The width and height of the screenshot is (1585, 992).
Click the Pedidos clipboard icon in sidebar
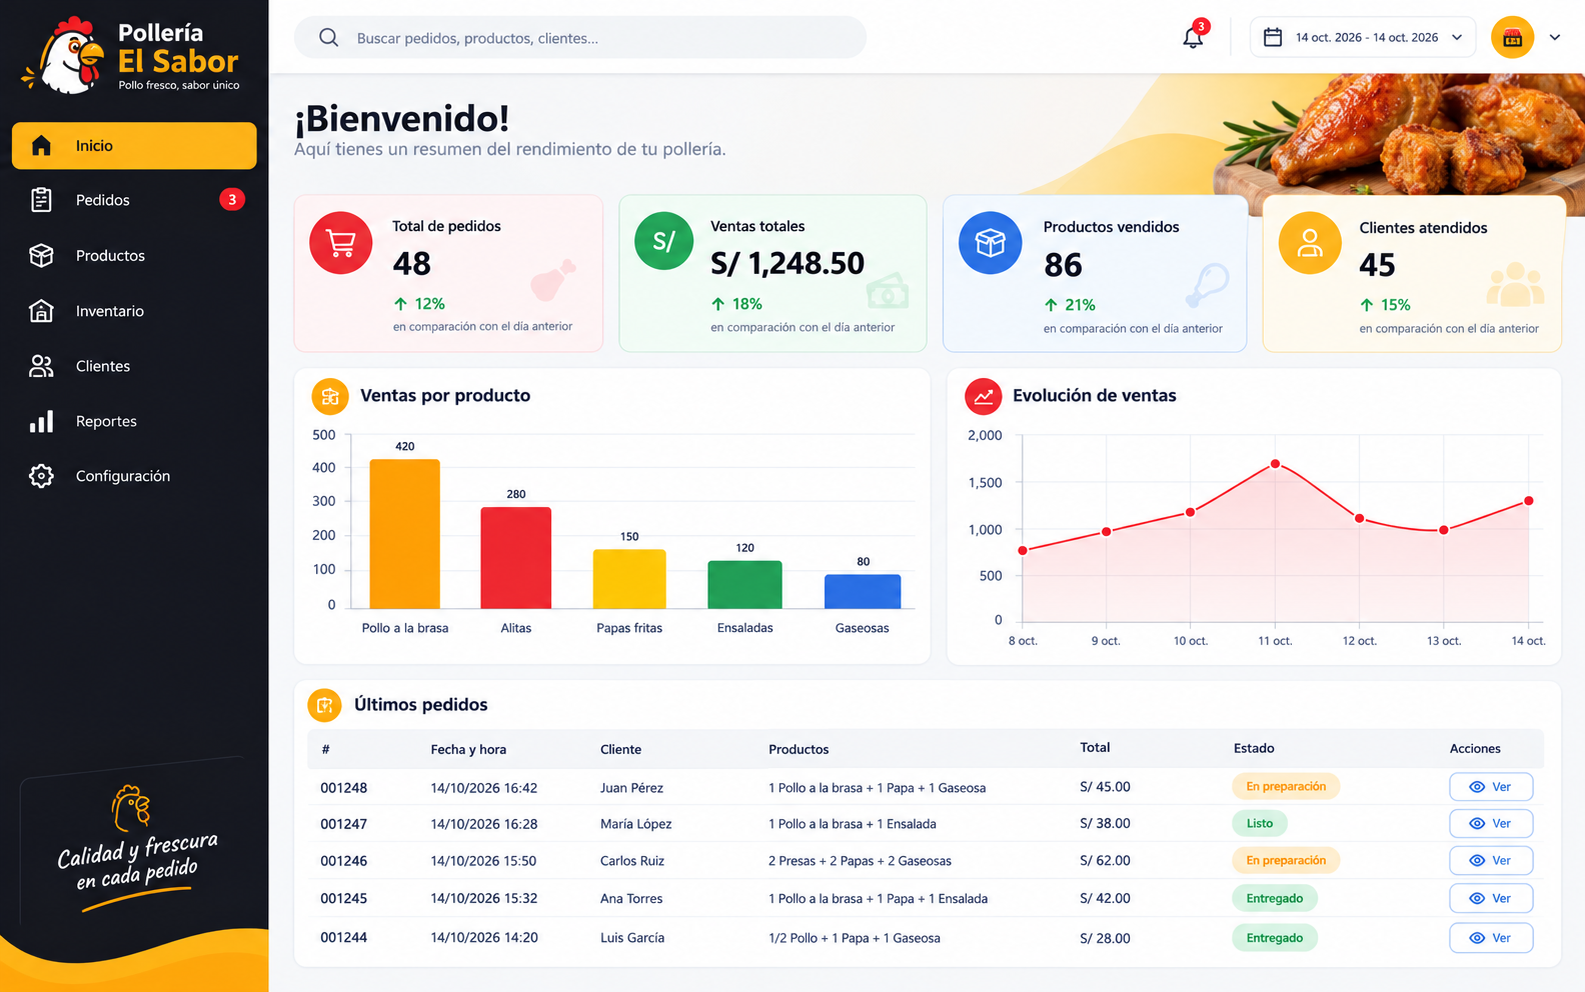click(41, 200)
